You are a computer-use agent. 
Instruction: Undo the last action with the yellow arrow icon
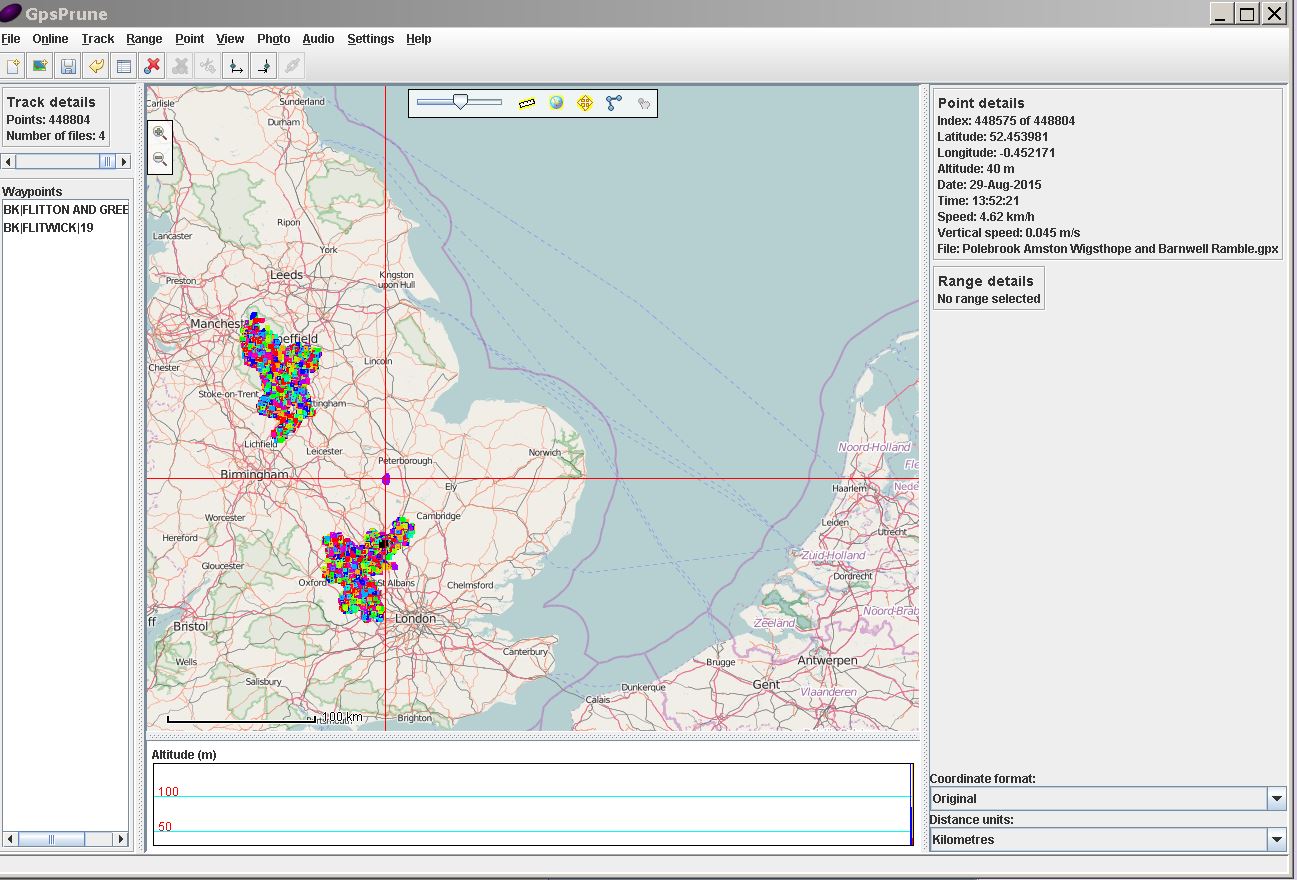96,65
